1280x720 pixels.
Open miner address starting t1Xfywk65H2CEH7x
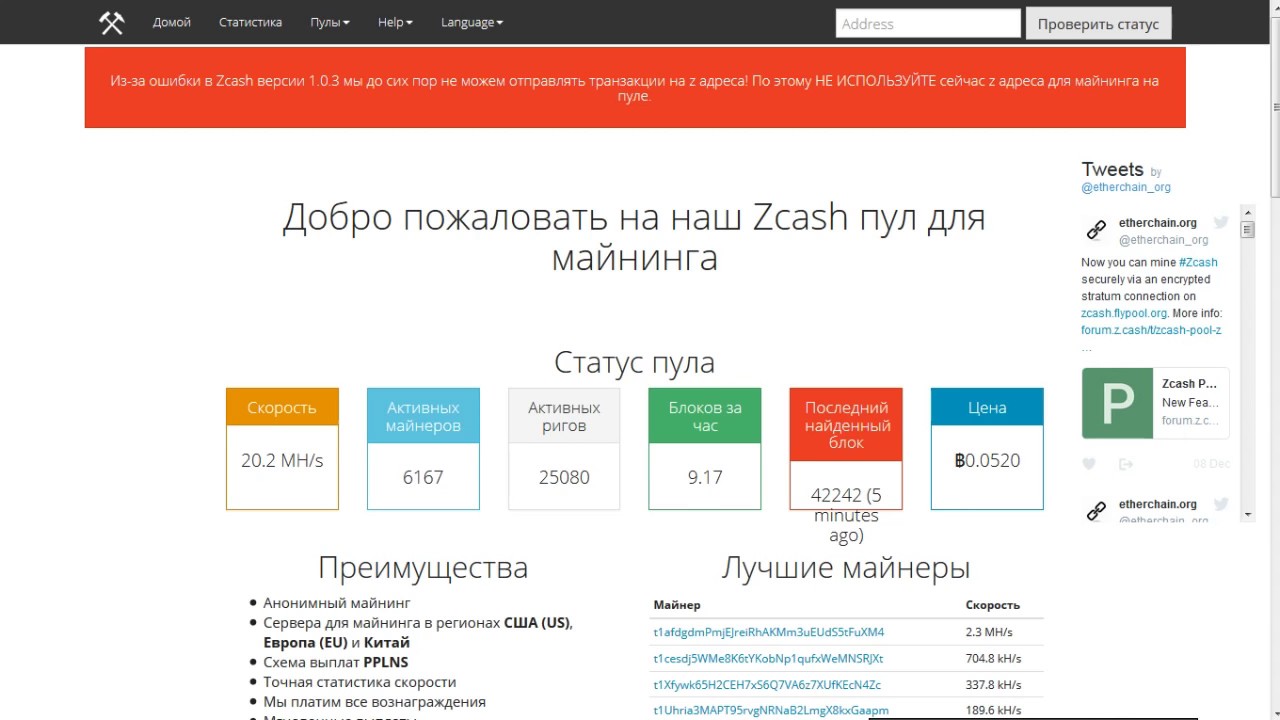767,684
